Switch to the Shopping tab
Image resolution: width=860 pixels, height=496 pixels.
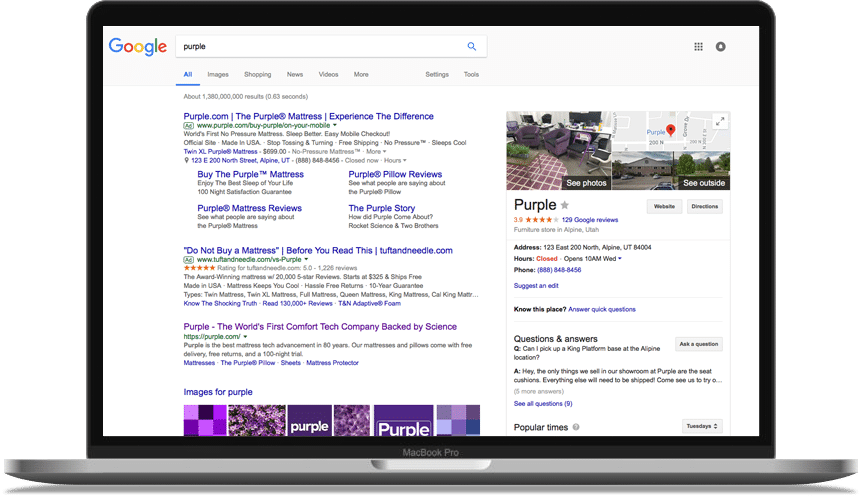click(x=258, y=74)
